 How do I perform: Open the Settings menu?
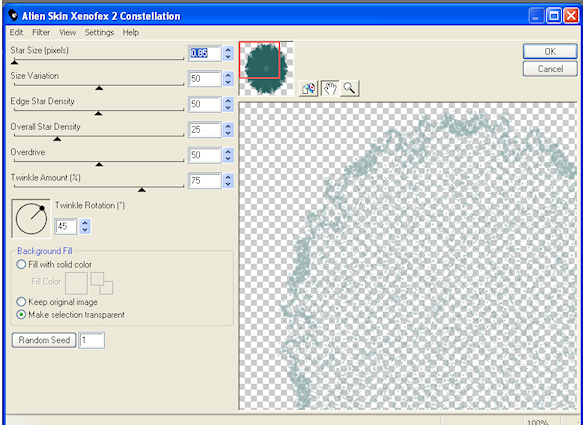pos(99,32)
